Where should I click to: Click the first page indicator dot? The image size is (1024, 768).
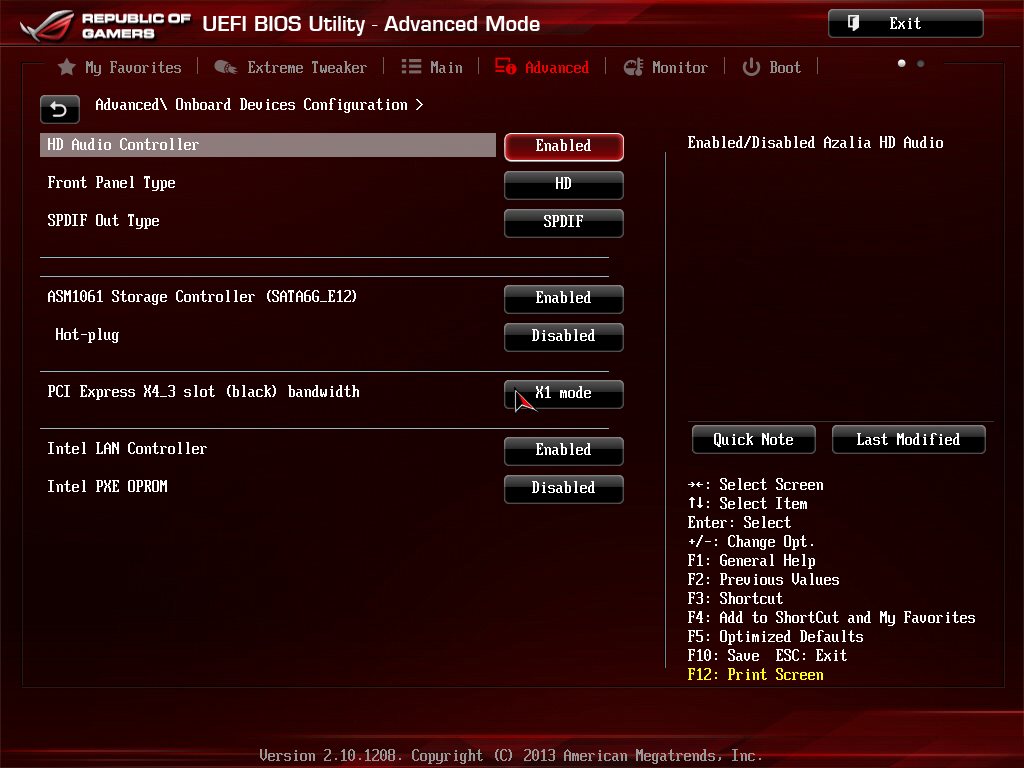[x=902, y=63]
